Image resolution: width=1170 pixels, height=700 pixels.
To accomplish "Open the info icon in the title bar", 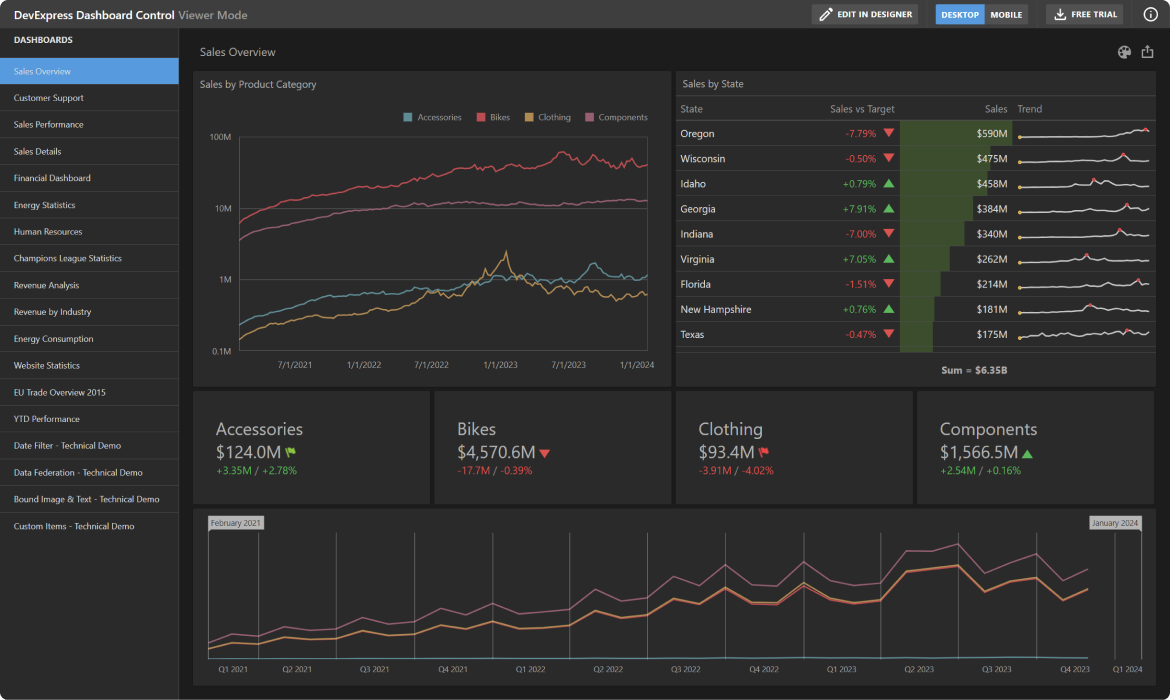I will pyautogui.click(x=1150, y=14).
